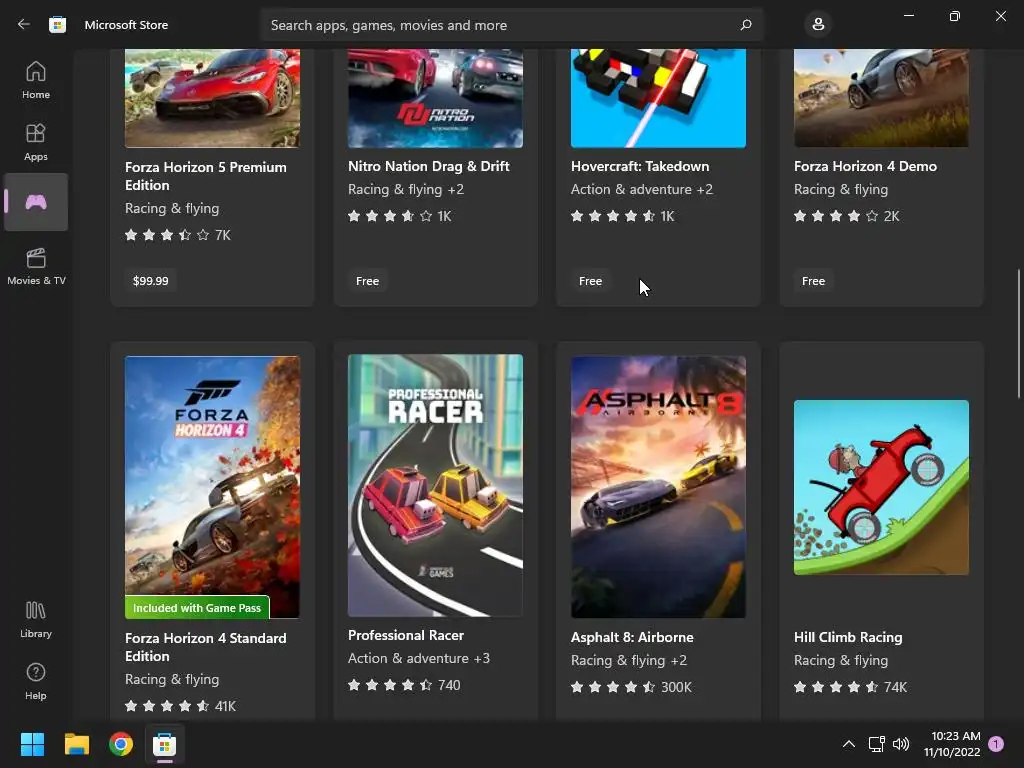Launch File Explorer from the taskbar

[76, 744]
